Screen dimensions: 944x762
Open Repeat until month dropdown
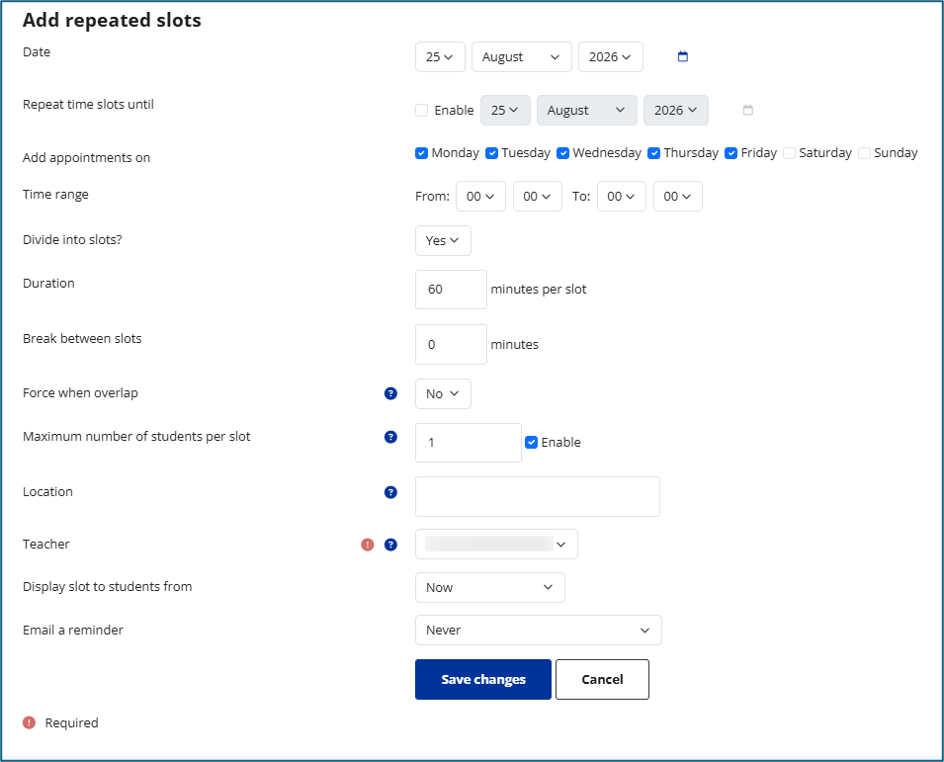click(x=587, y=110)
